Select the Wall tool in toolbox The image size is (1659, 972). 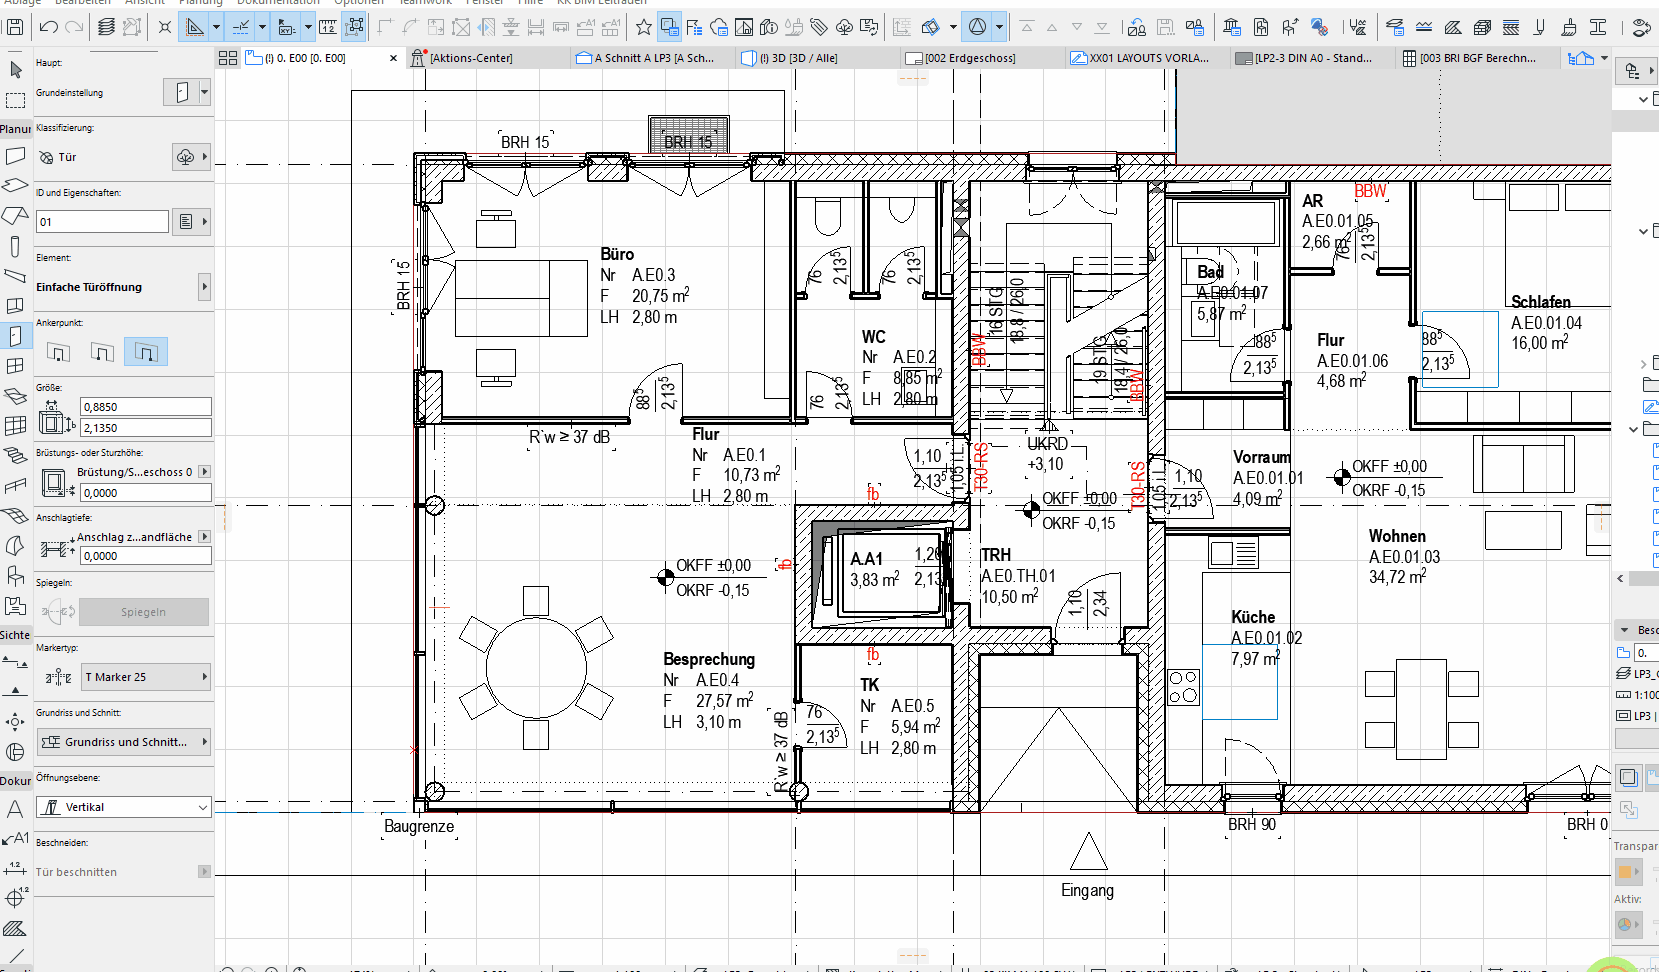click(x=15, y=156)
